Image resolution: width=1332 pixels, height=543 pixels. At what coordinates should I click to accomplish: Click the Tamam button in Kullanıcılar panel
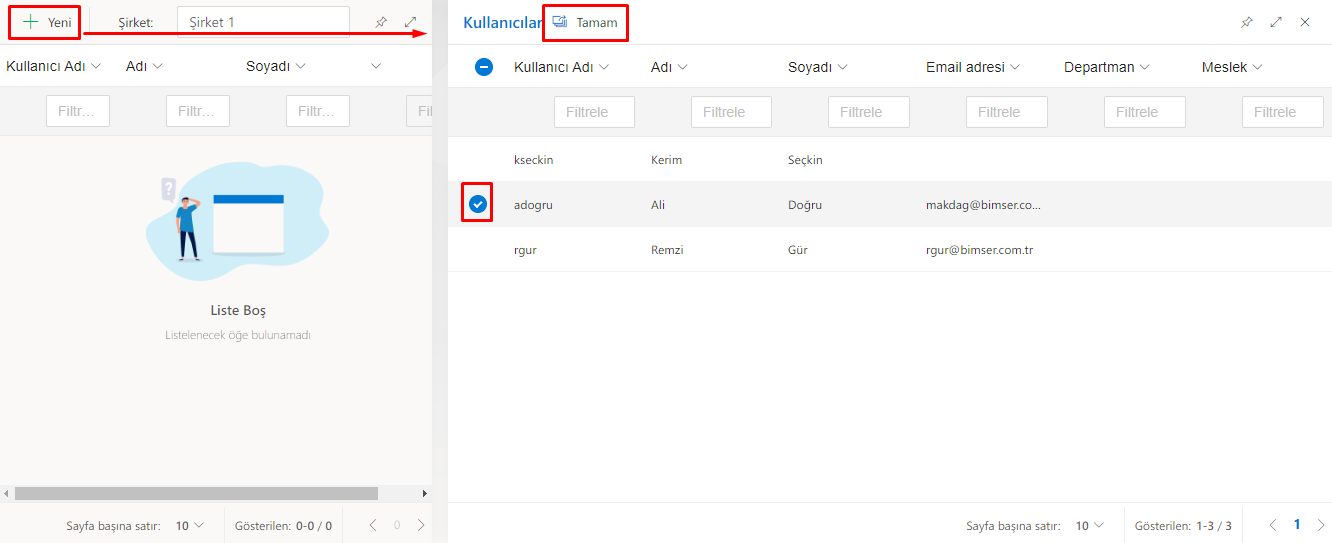click(586, 22)
